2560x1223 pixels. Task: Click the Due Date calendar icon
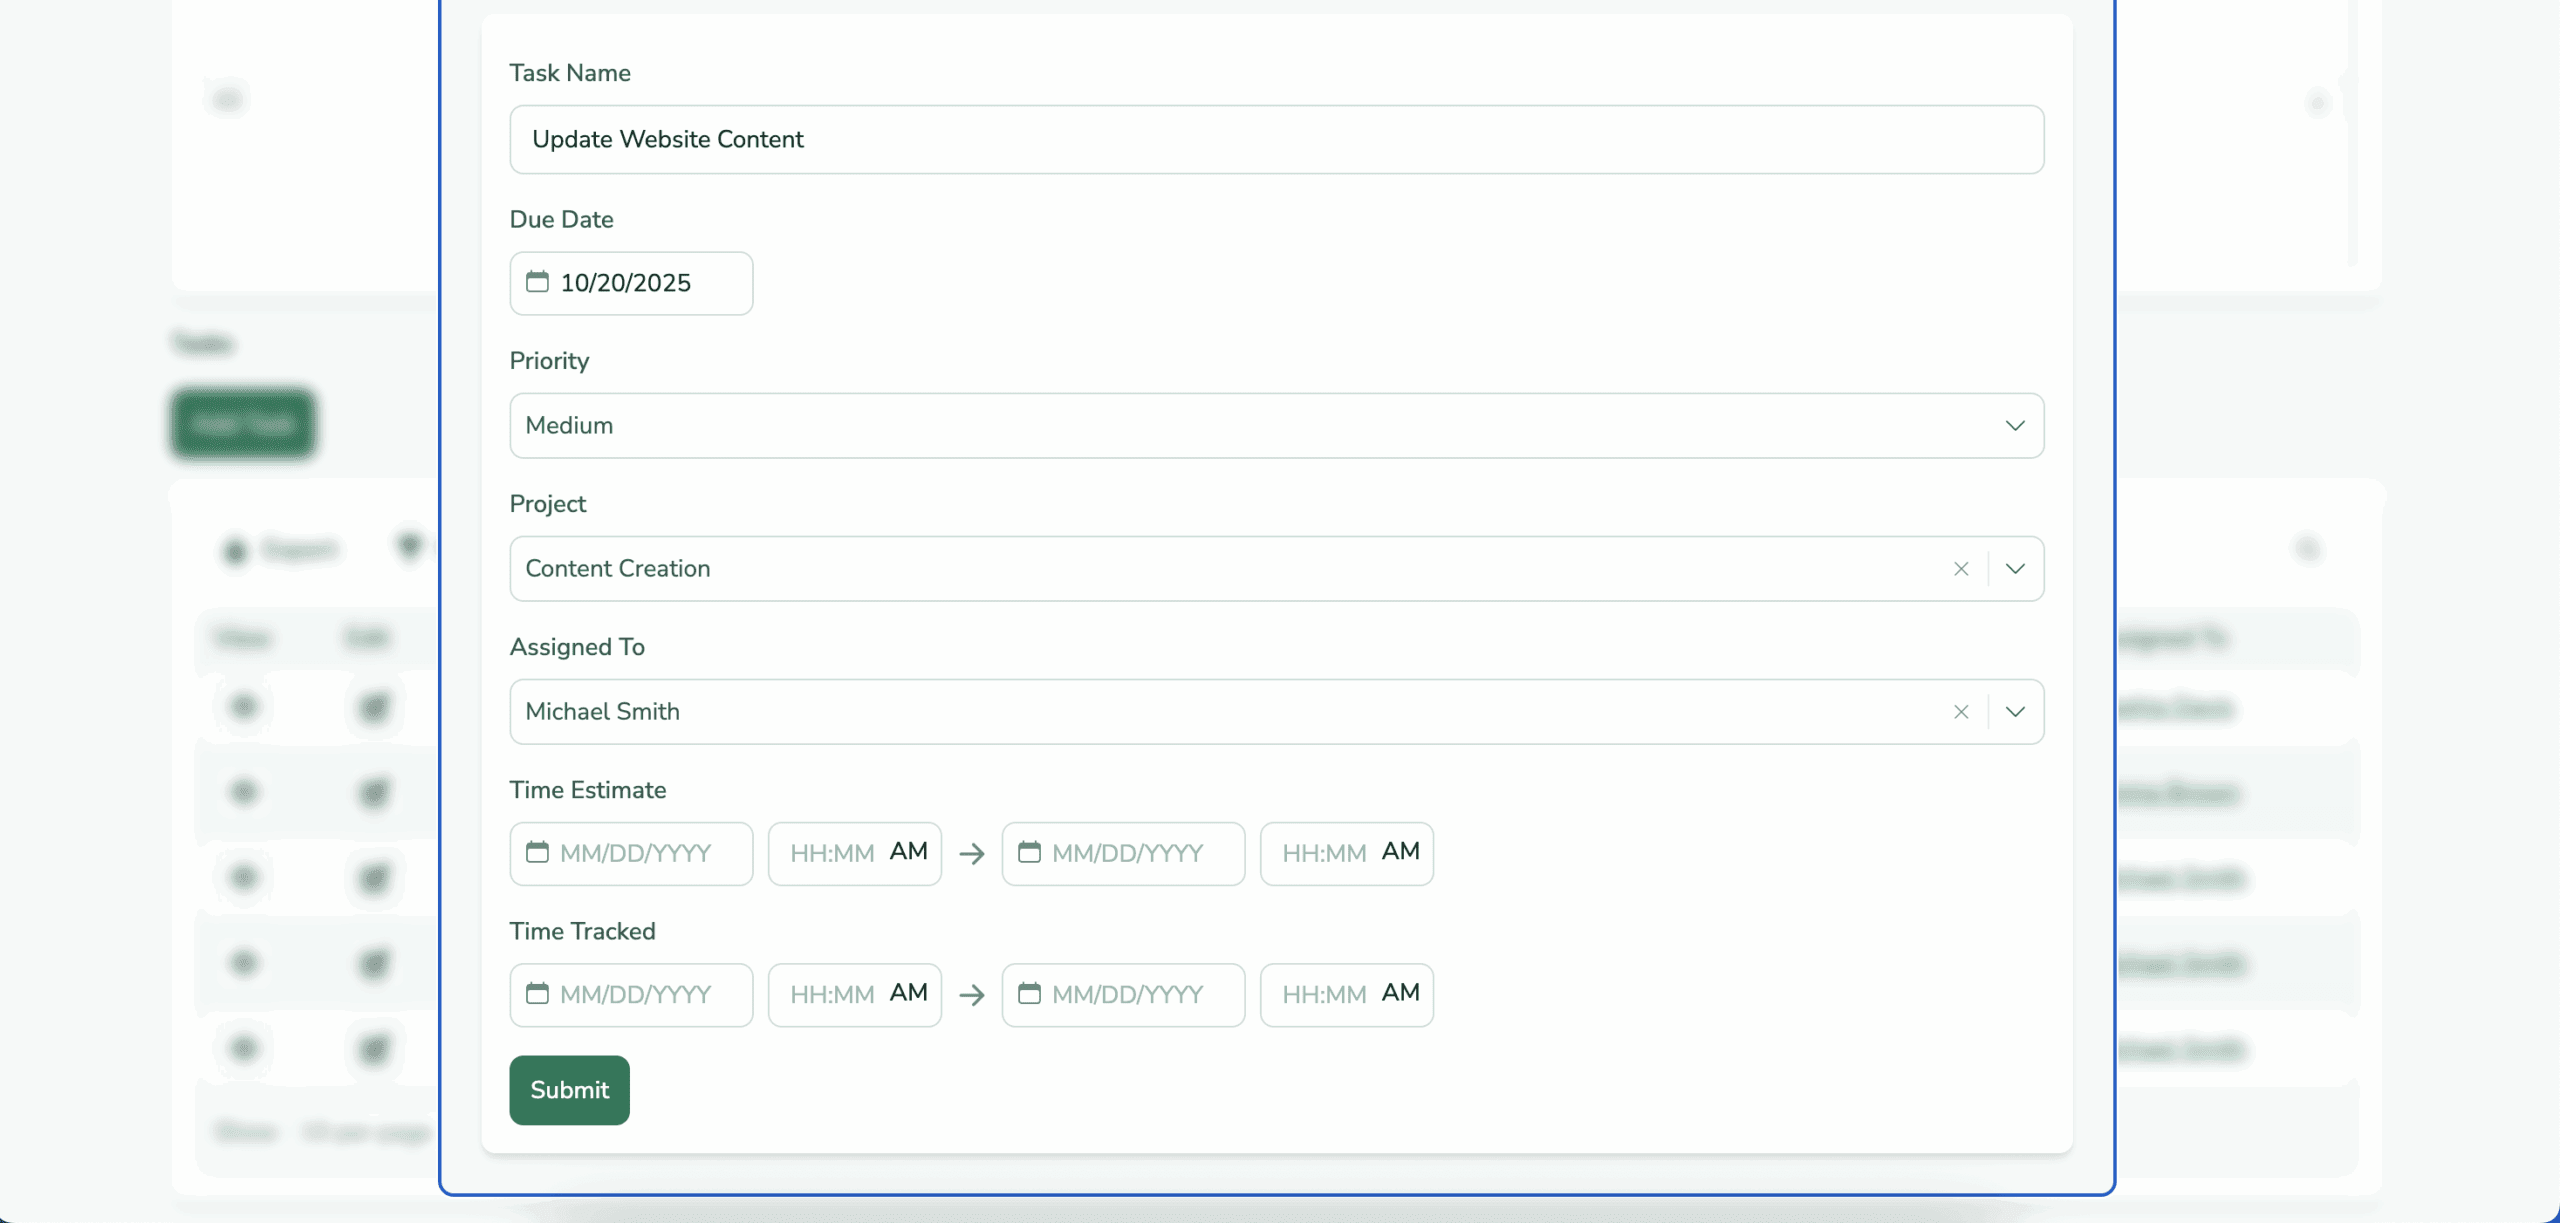[x=537, y=282]
